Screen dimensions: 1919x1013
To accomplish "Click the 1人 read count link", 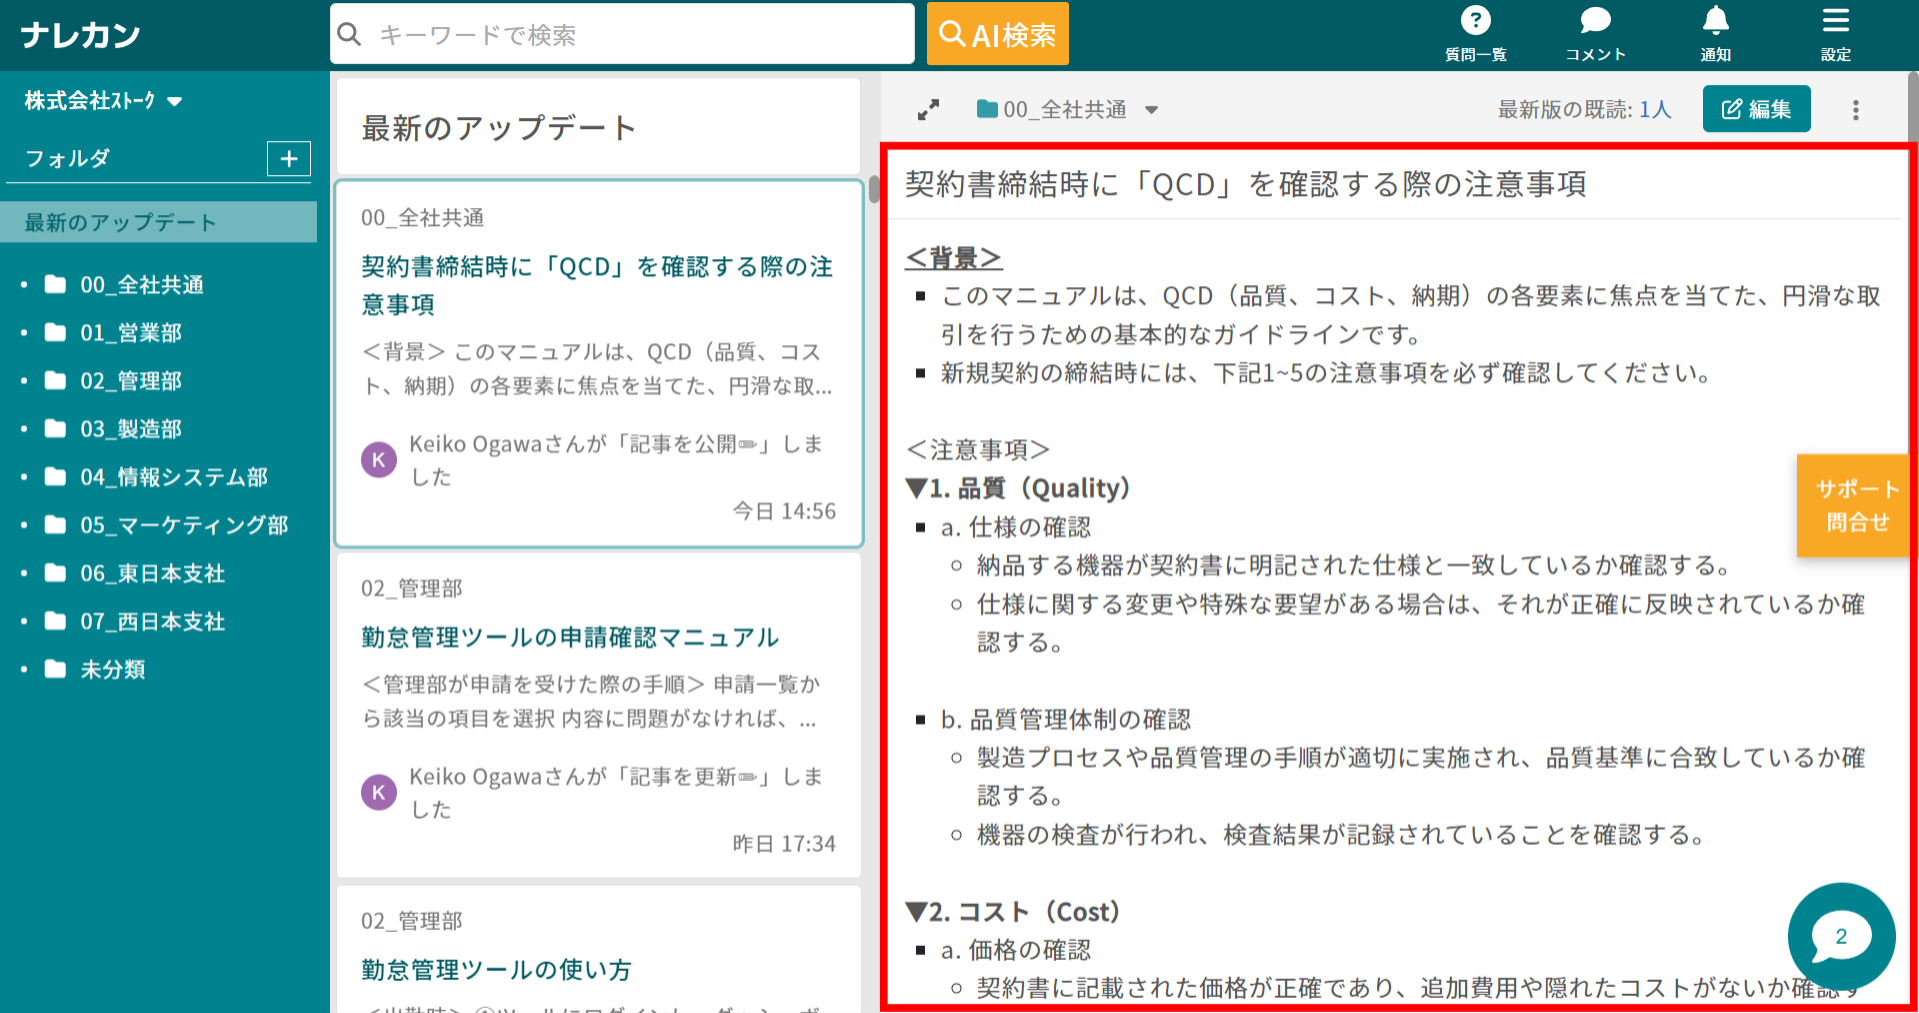I will [1655, 109].
